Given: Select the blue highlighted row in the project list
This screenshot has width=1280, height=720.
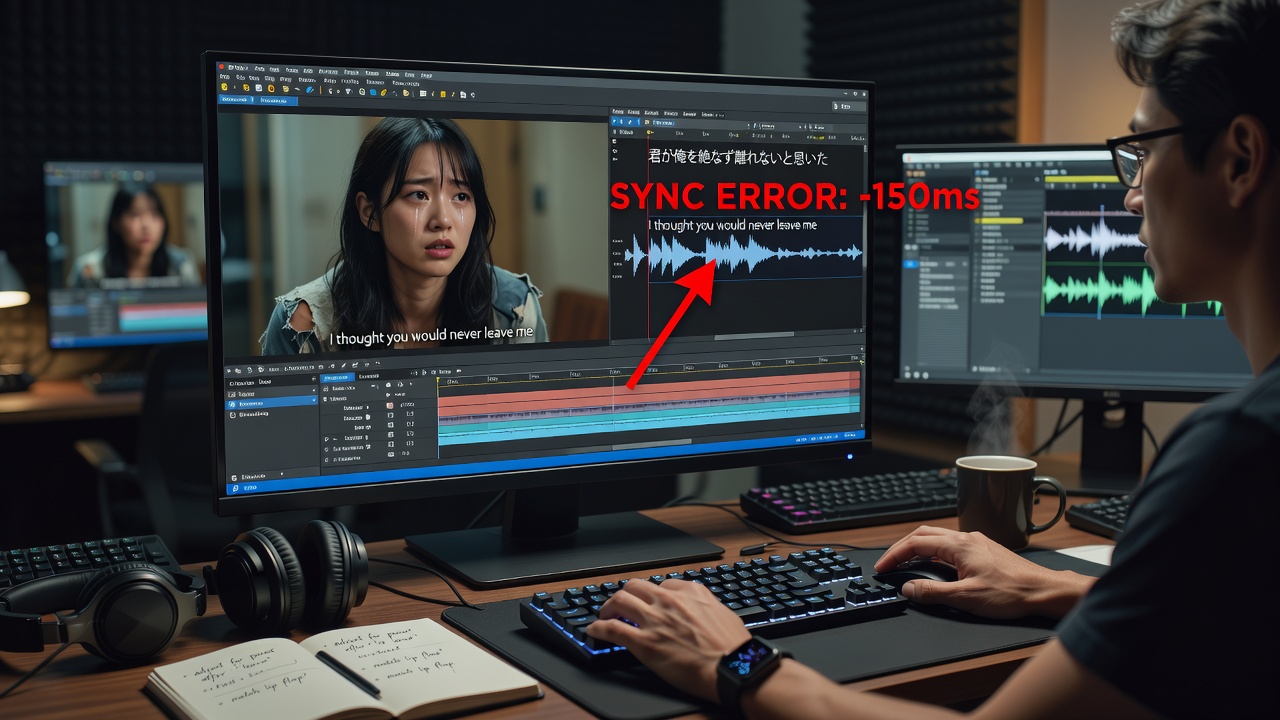Looking at the screenshot, I should click(x=272, y=402).
